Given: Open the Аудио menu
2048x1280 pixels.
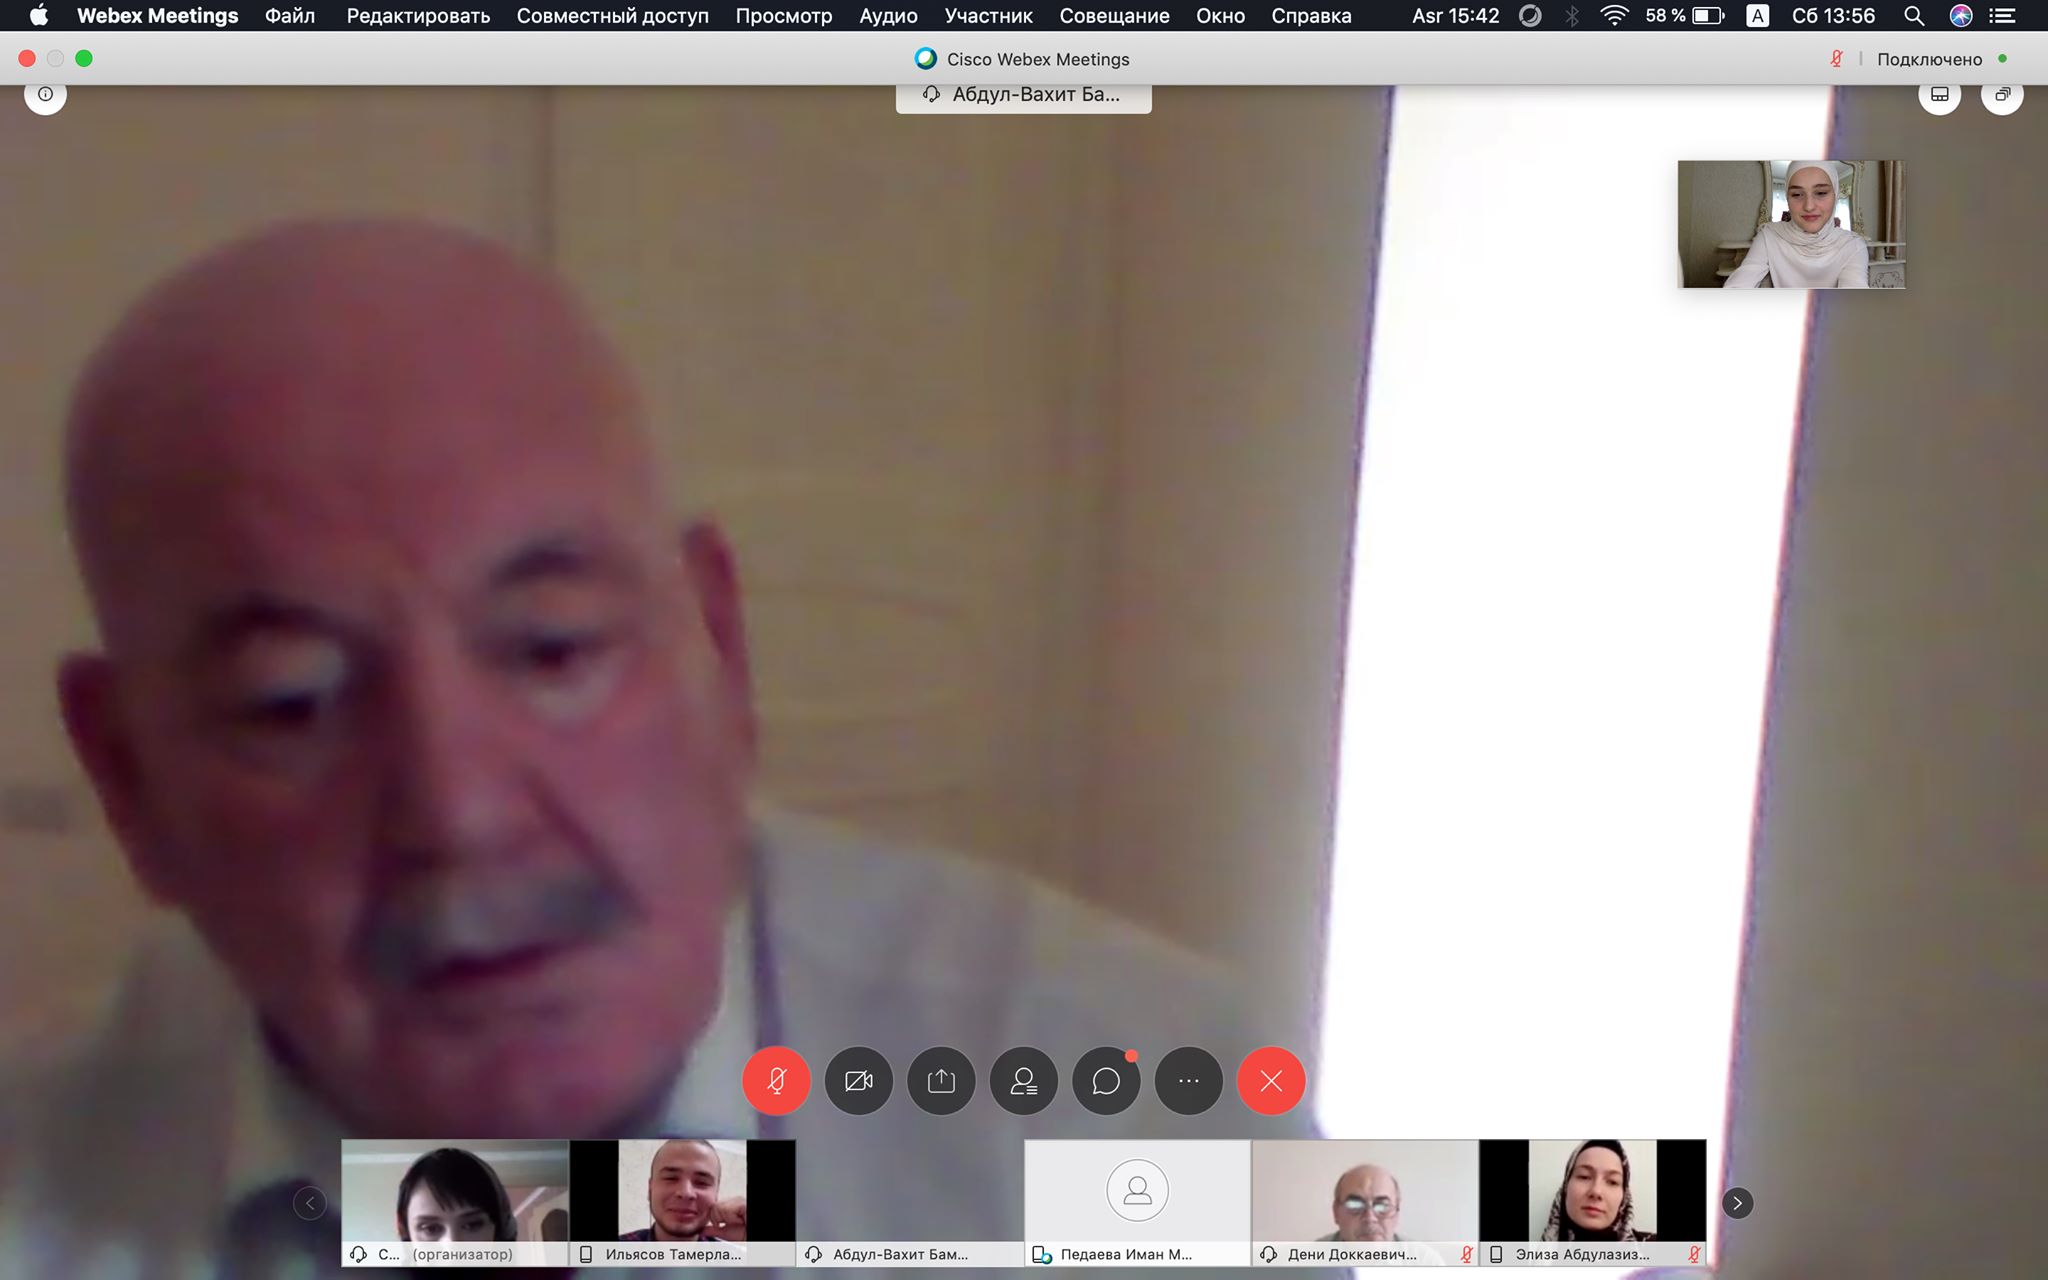Looking at the screenshot, I should click(x=888, y=16).
